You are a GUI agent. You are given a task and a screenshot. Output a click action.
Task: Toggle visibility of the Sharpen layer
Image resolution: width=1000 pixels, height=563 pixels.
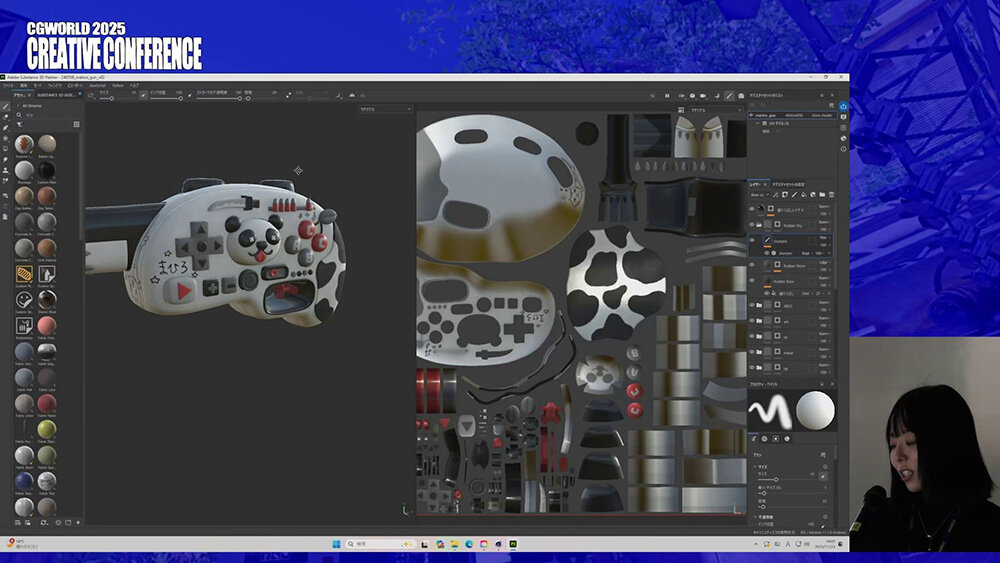coord(752,241)
